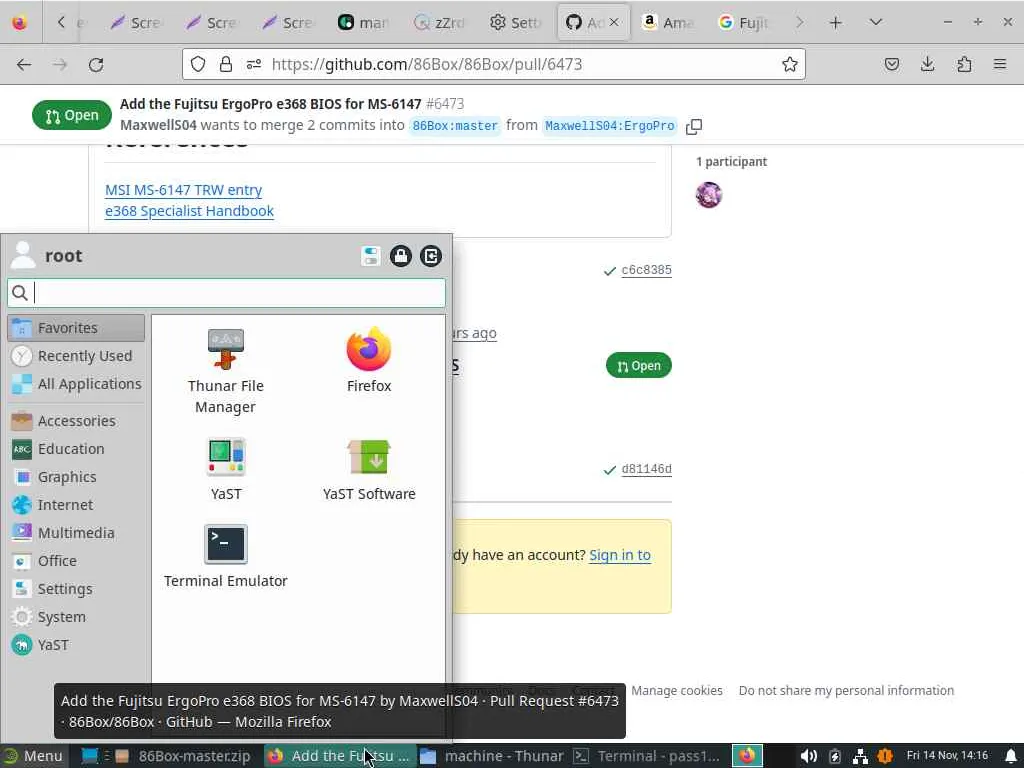The image size is (1024, 768).
Task: Open the MaxwellS04:ErgoPro branch link
Action: pos(610,126)
